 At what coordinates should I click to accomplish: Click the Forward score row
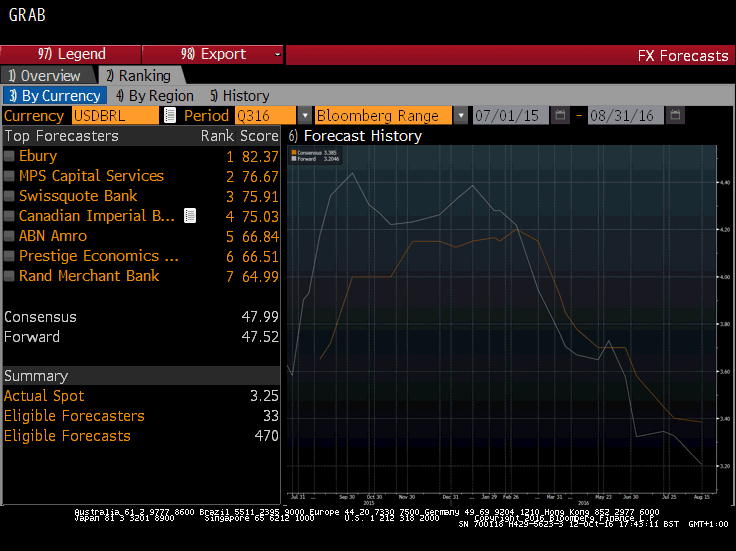click(141, 337)
